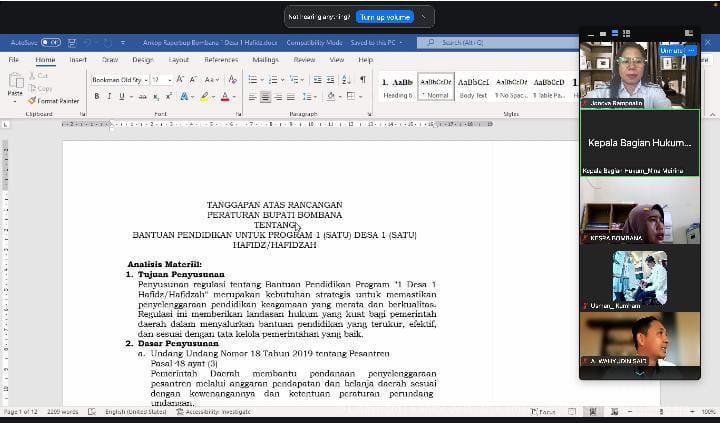This screenshot has width=720, height=423.
Task: Apply Italic formatting
Action: (109, 96)
